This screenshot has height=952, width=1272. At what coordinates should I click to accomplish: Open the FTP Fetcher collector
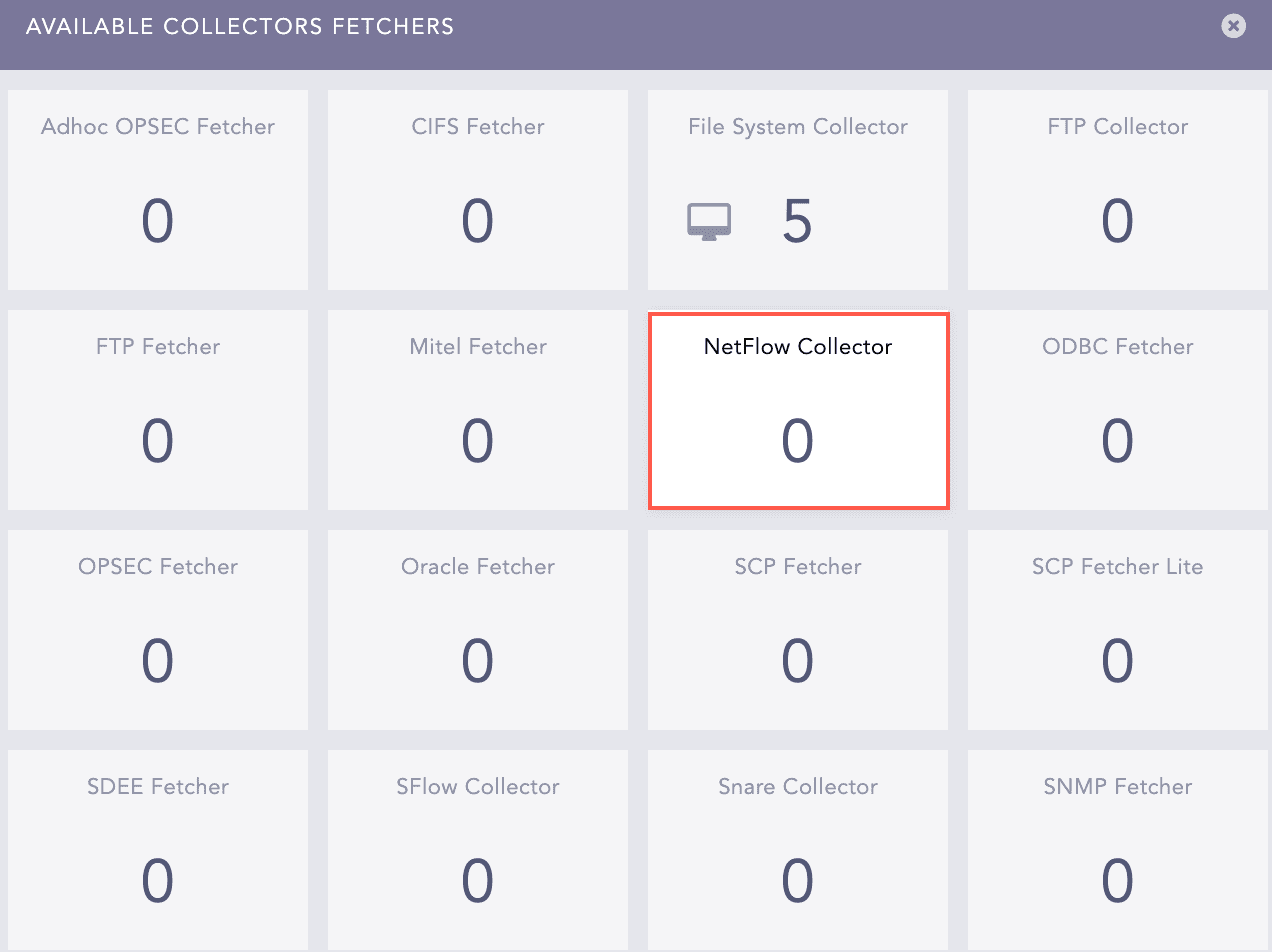157,410
